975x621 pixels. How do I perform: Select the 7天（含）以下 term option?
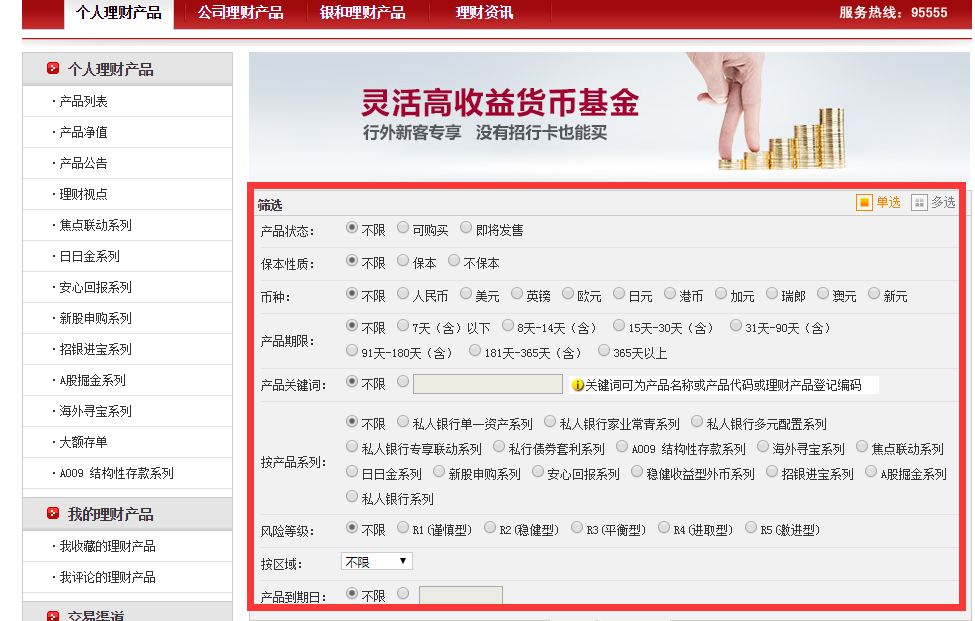(x=403, y=327)
